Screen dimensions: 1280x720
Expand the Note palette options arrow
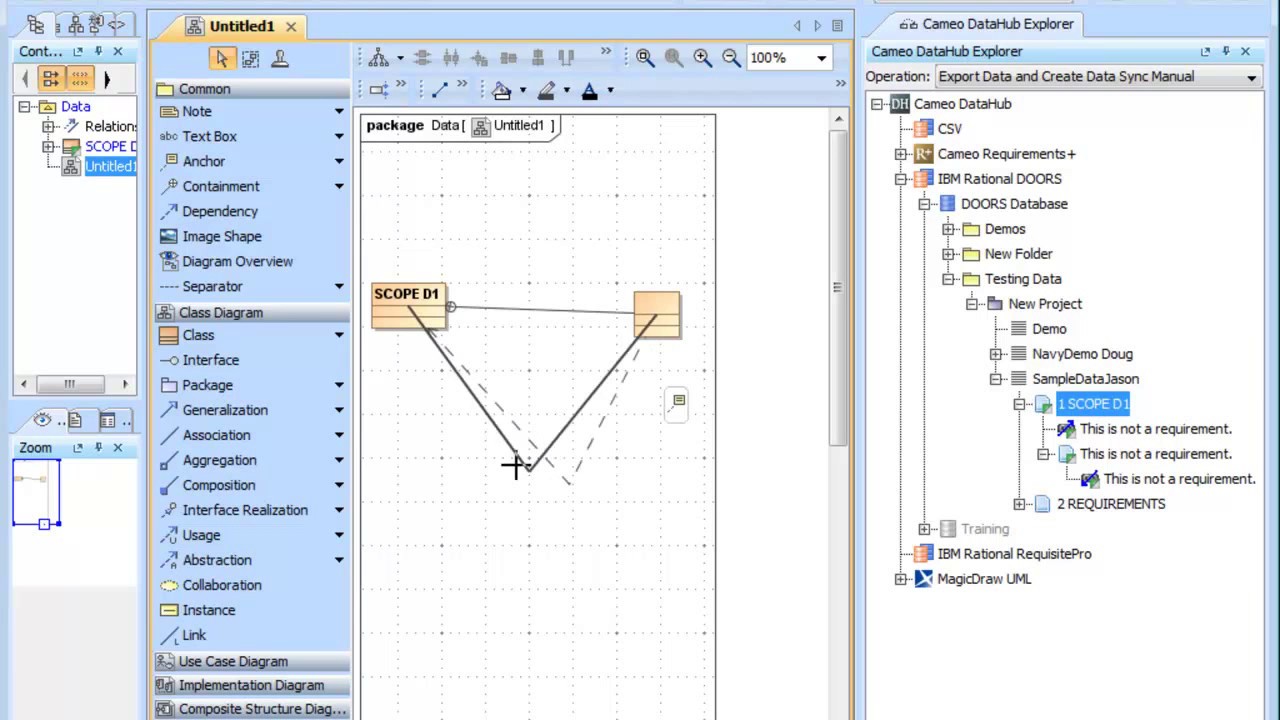[x=339, y=111]
